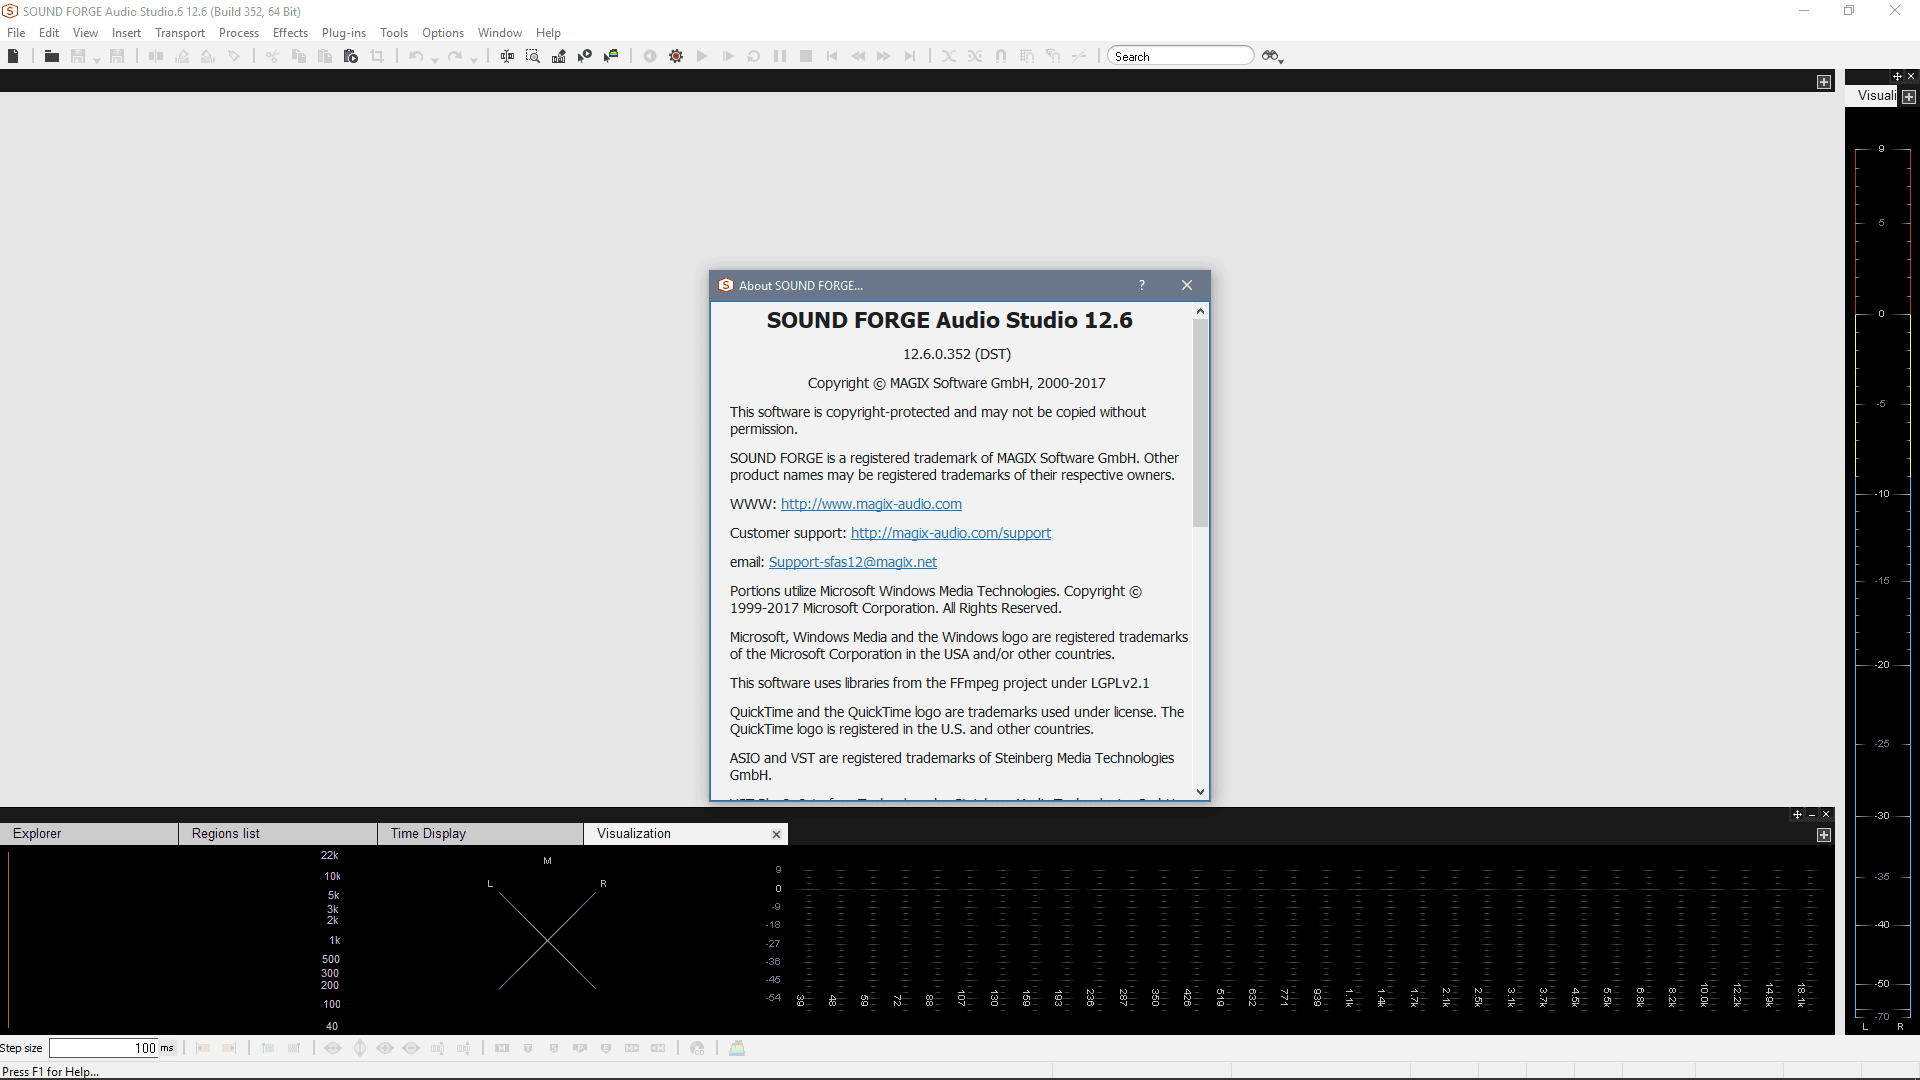Click the Copy icon in toolbar
The width and height of the screenshot is (1920, 1080).
pos(298,56)
